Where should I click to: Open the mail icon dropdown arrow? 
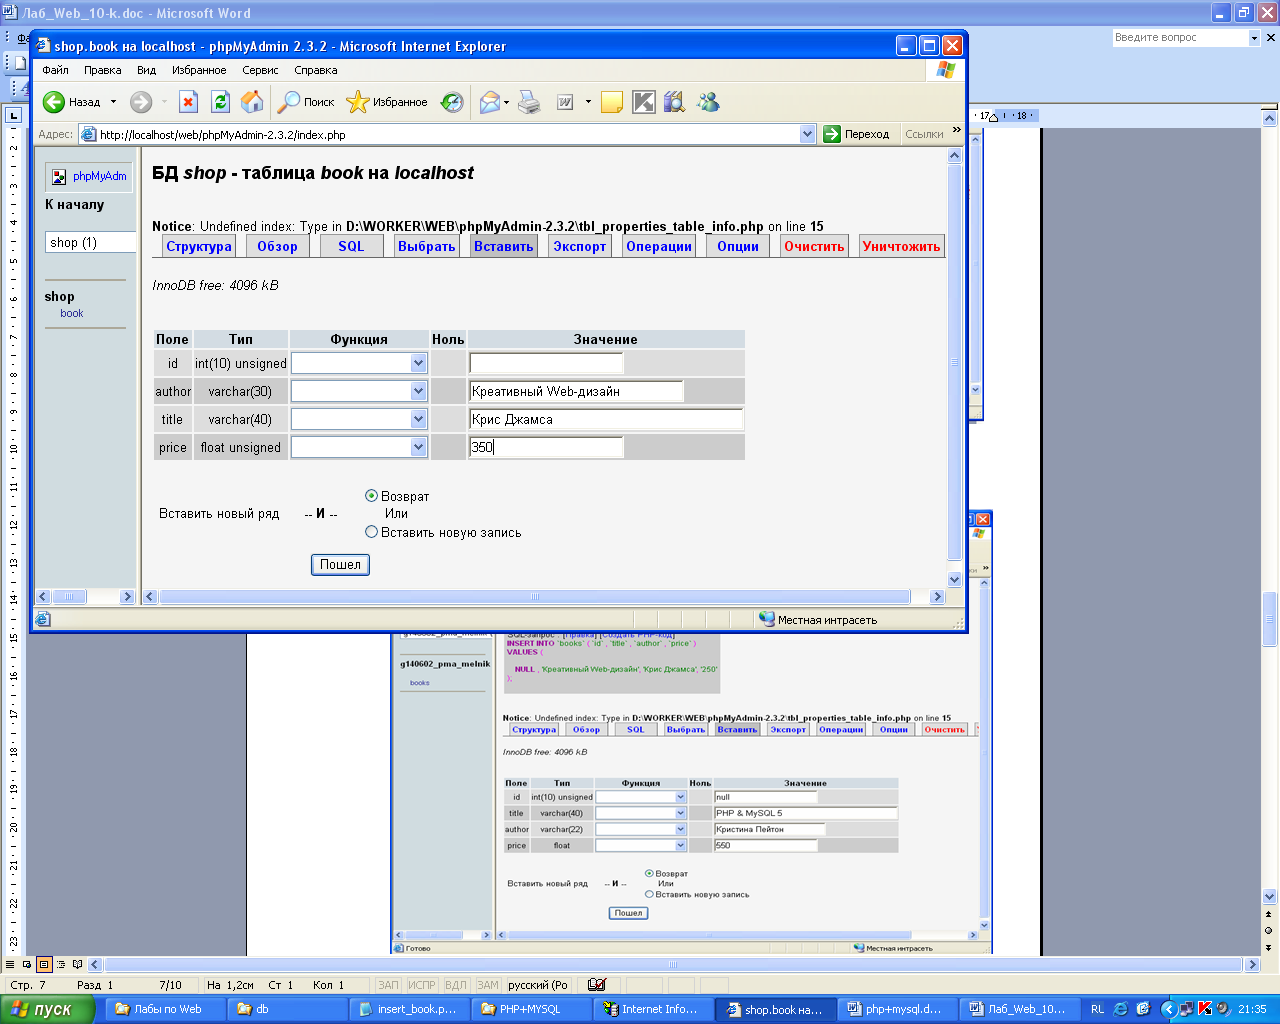pos(506,102)
